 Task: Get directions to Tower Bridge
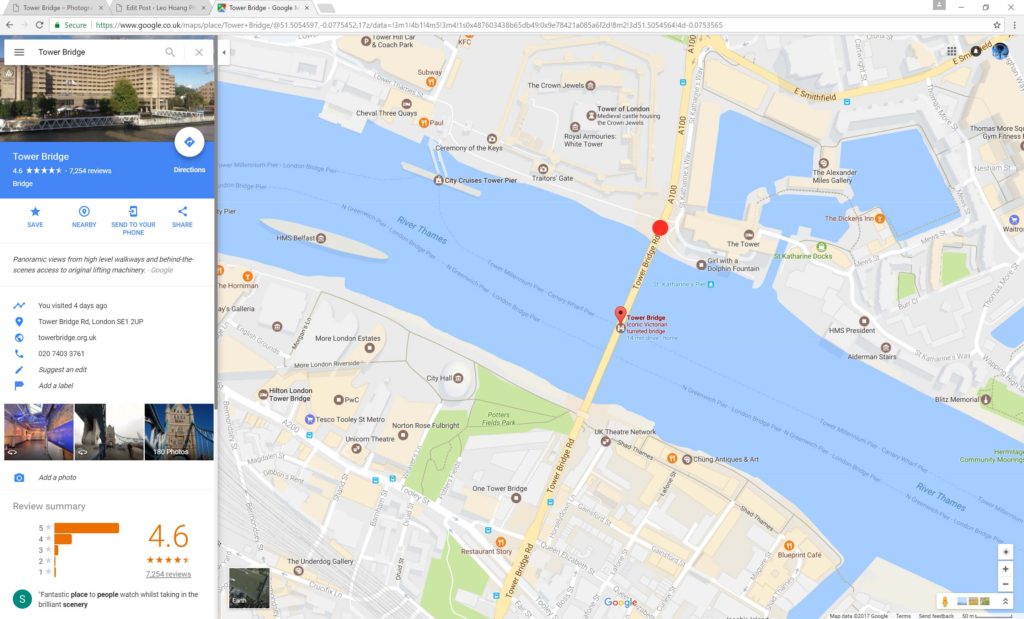[x=189, y=143]
